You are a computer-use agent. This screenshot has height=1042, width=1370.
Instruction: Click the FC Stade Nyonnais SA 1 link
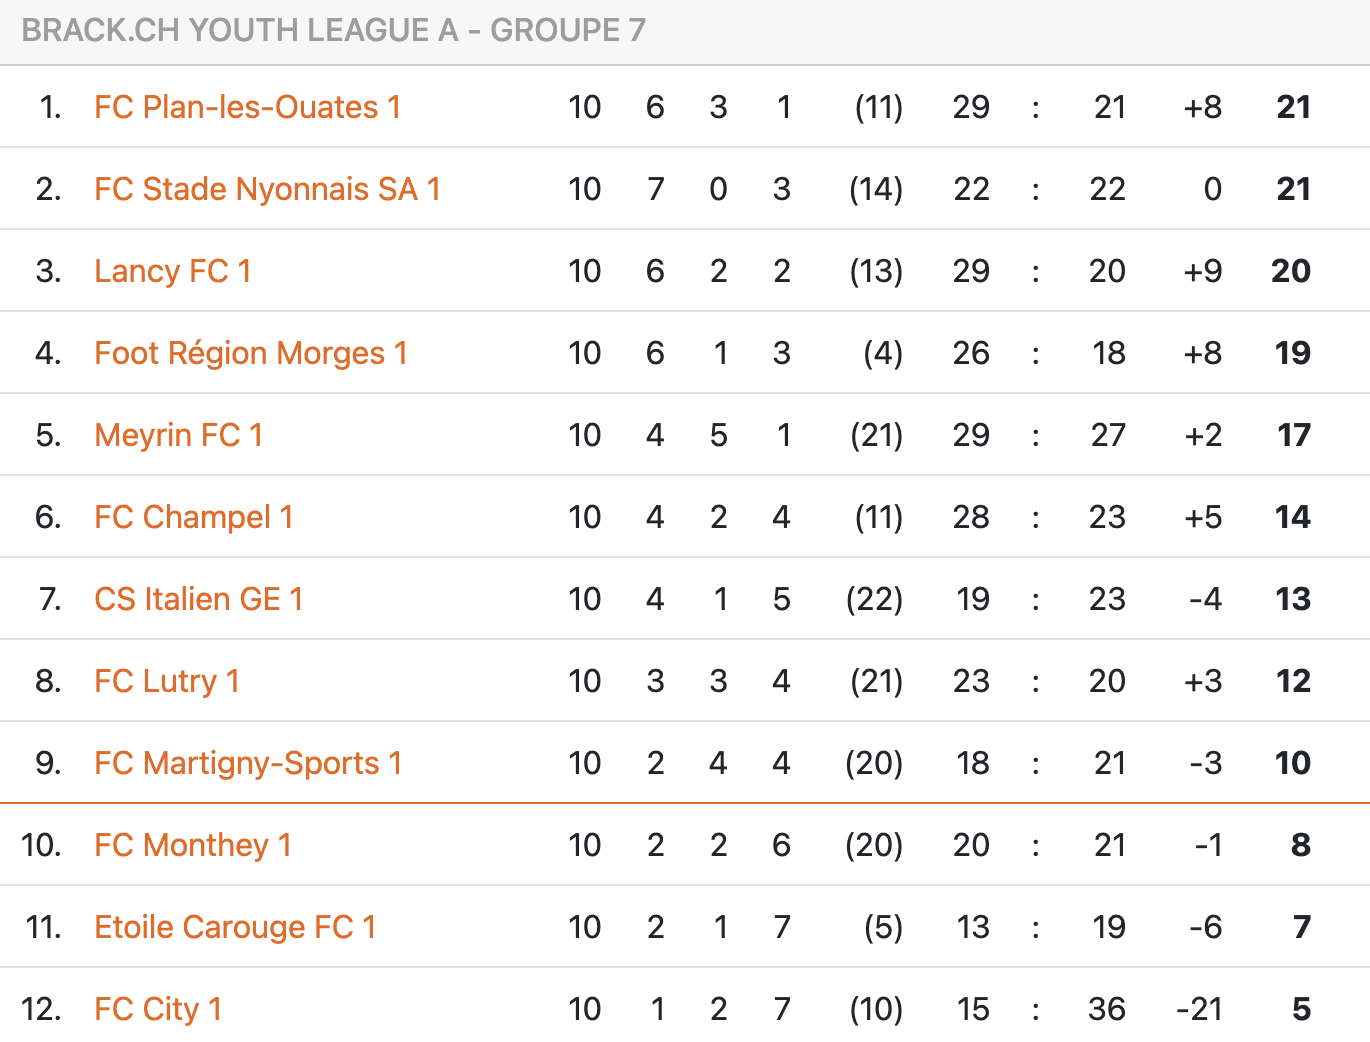click(x=267, y=189)
